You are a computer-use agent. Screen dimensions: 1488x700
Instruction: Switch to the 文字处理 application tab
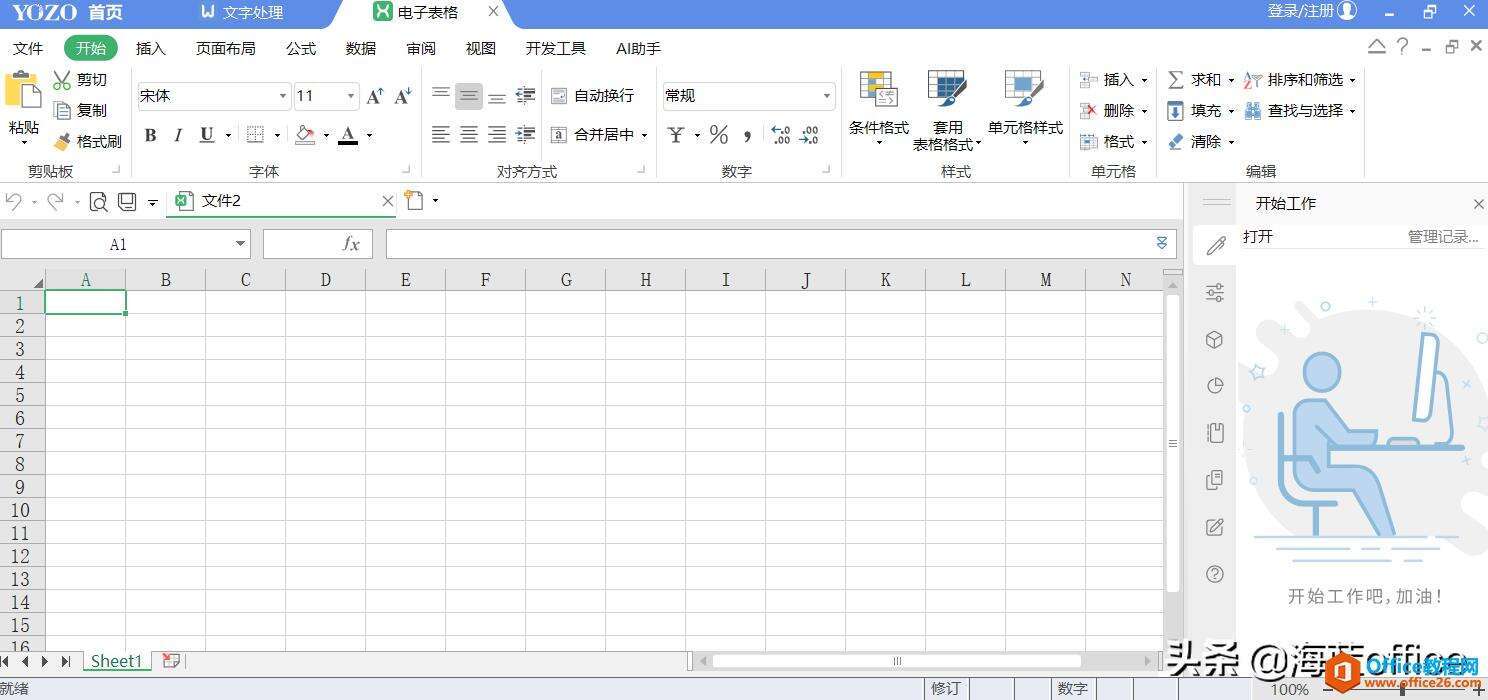coord(242,13)
